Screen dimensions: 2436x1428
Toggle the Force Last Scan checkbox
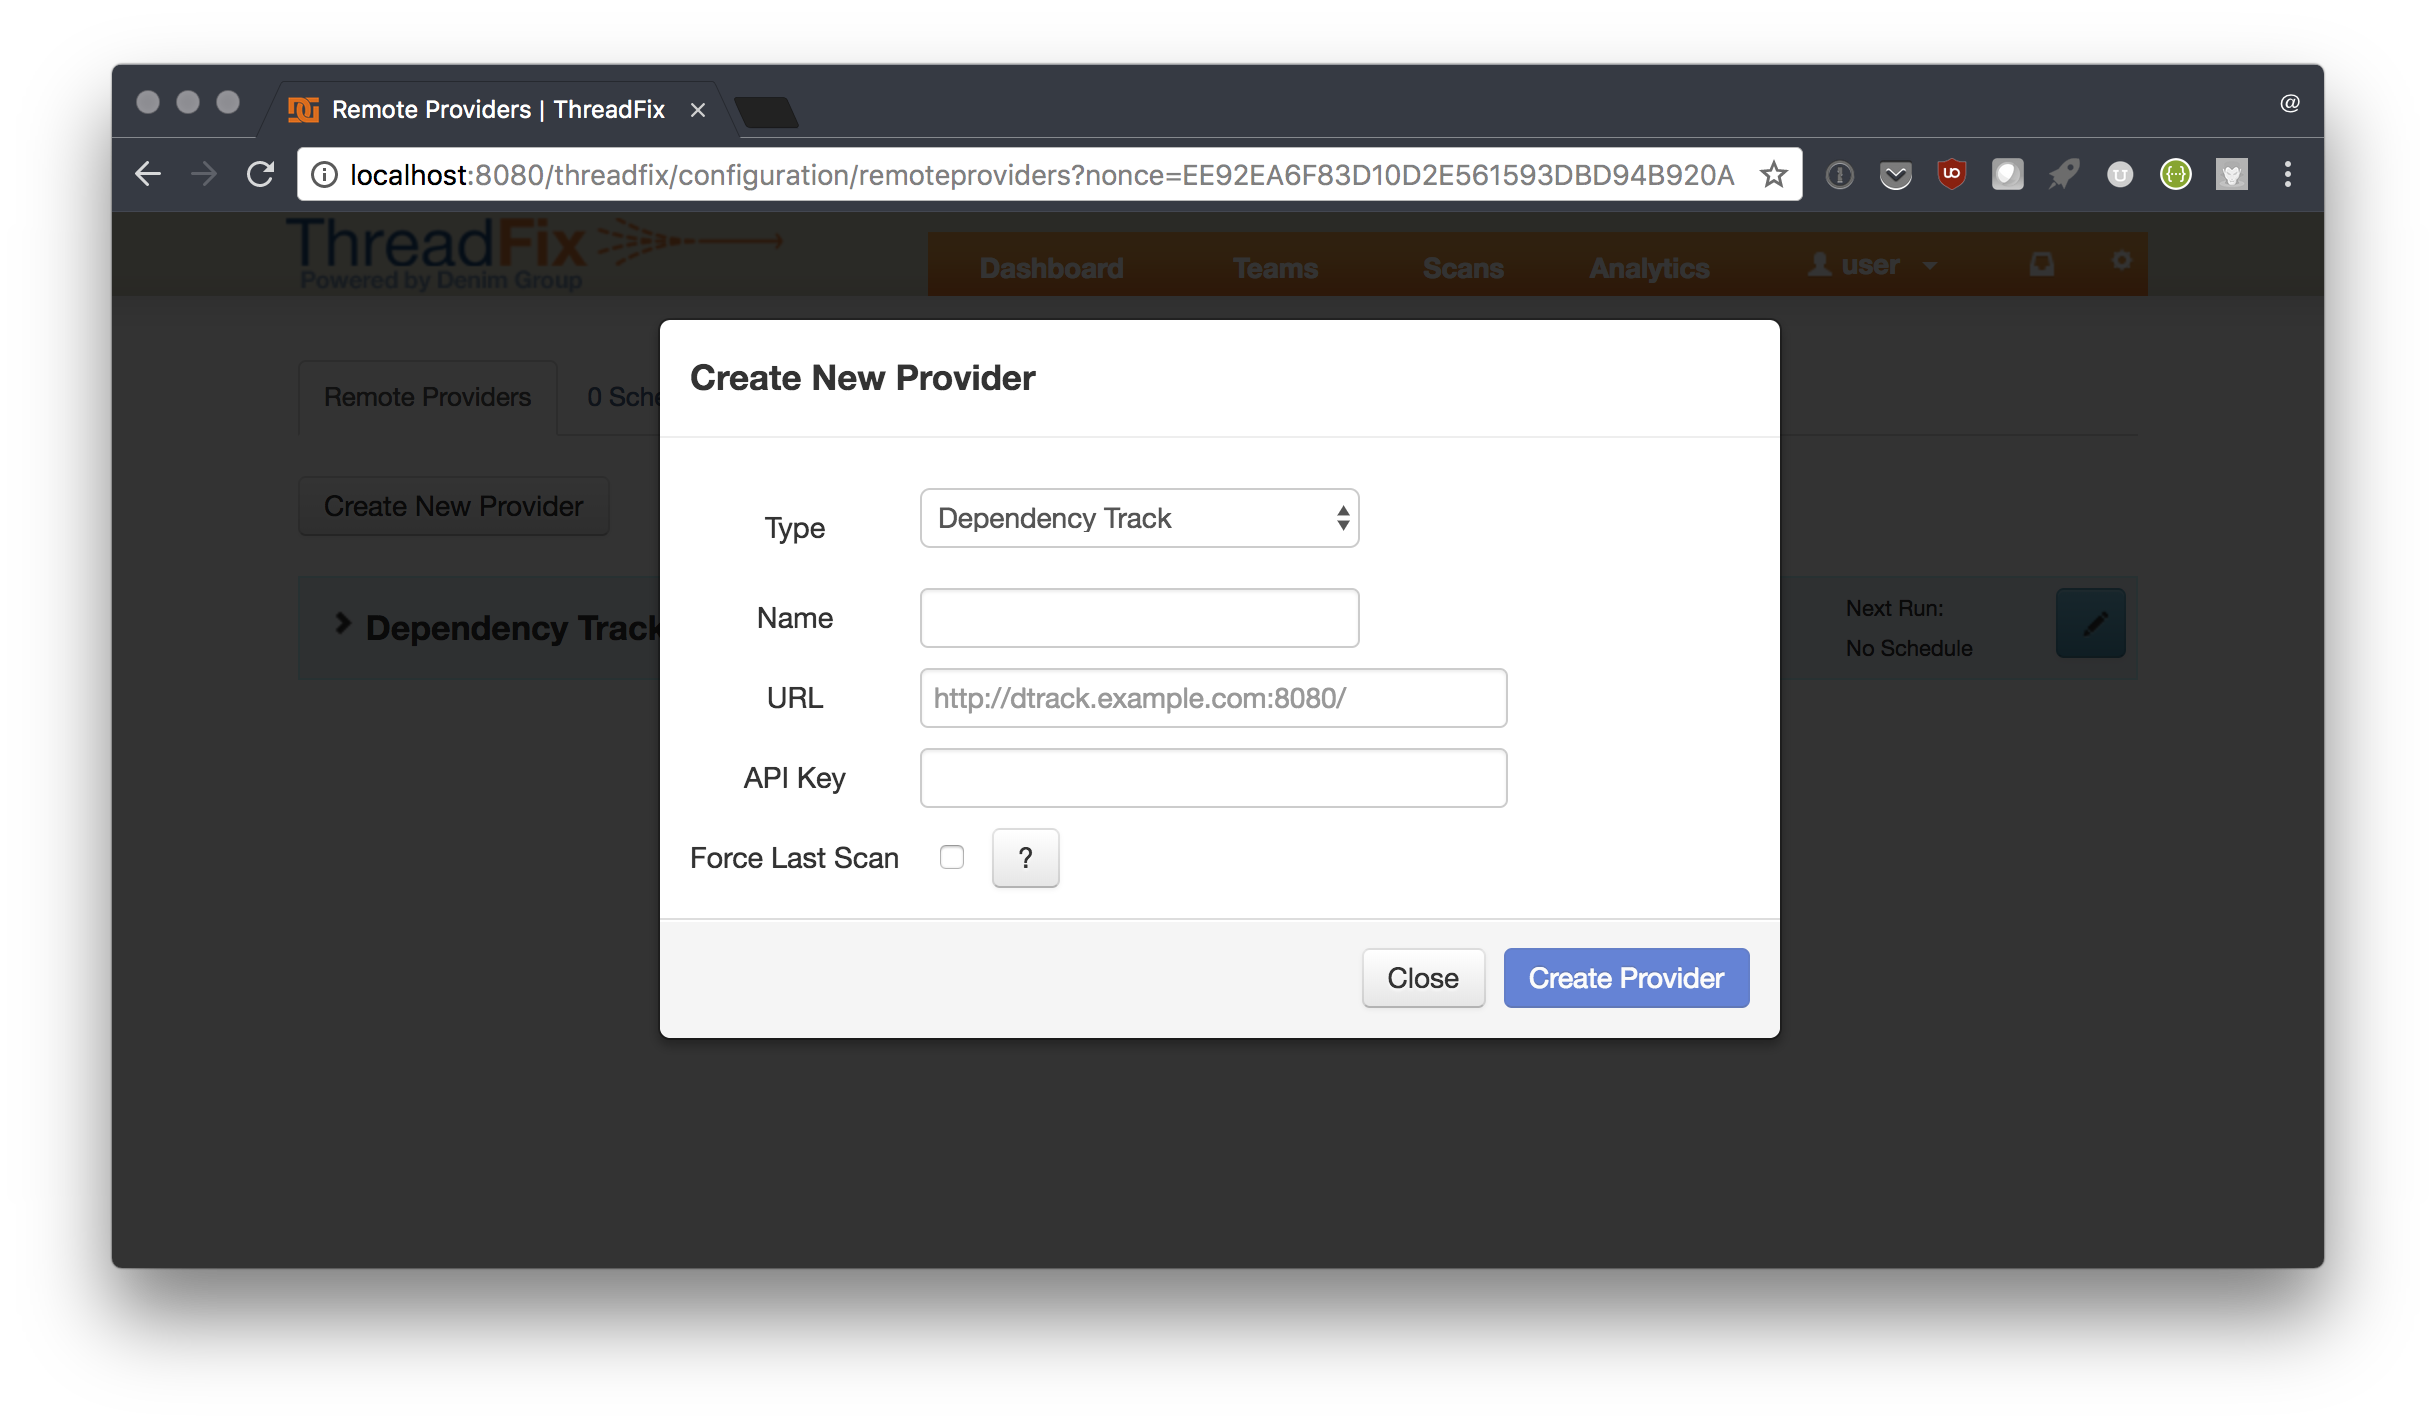pos(952,857)
